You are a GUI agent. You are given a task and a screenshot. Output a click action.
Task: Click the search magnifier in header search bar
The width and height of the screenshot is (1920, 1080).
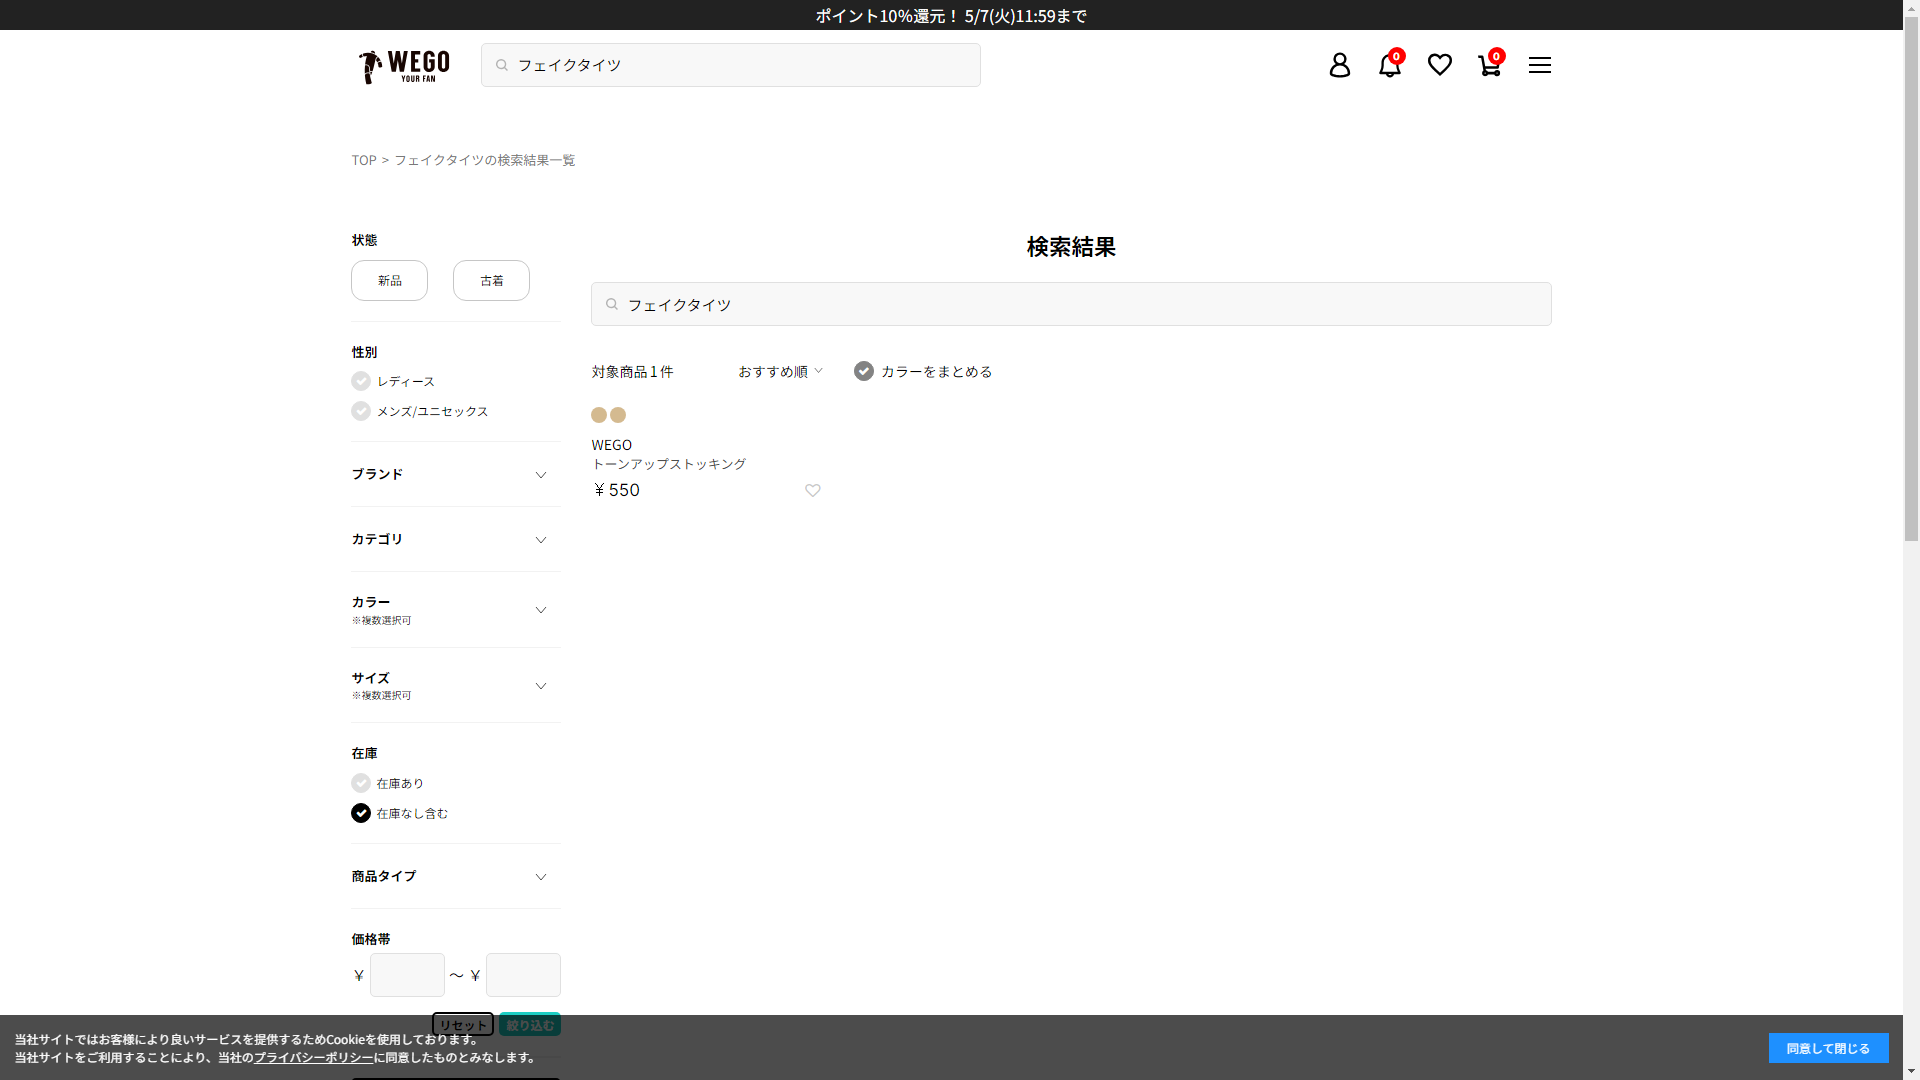coord(502,65)
